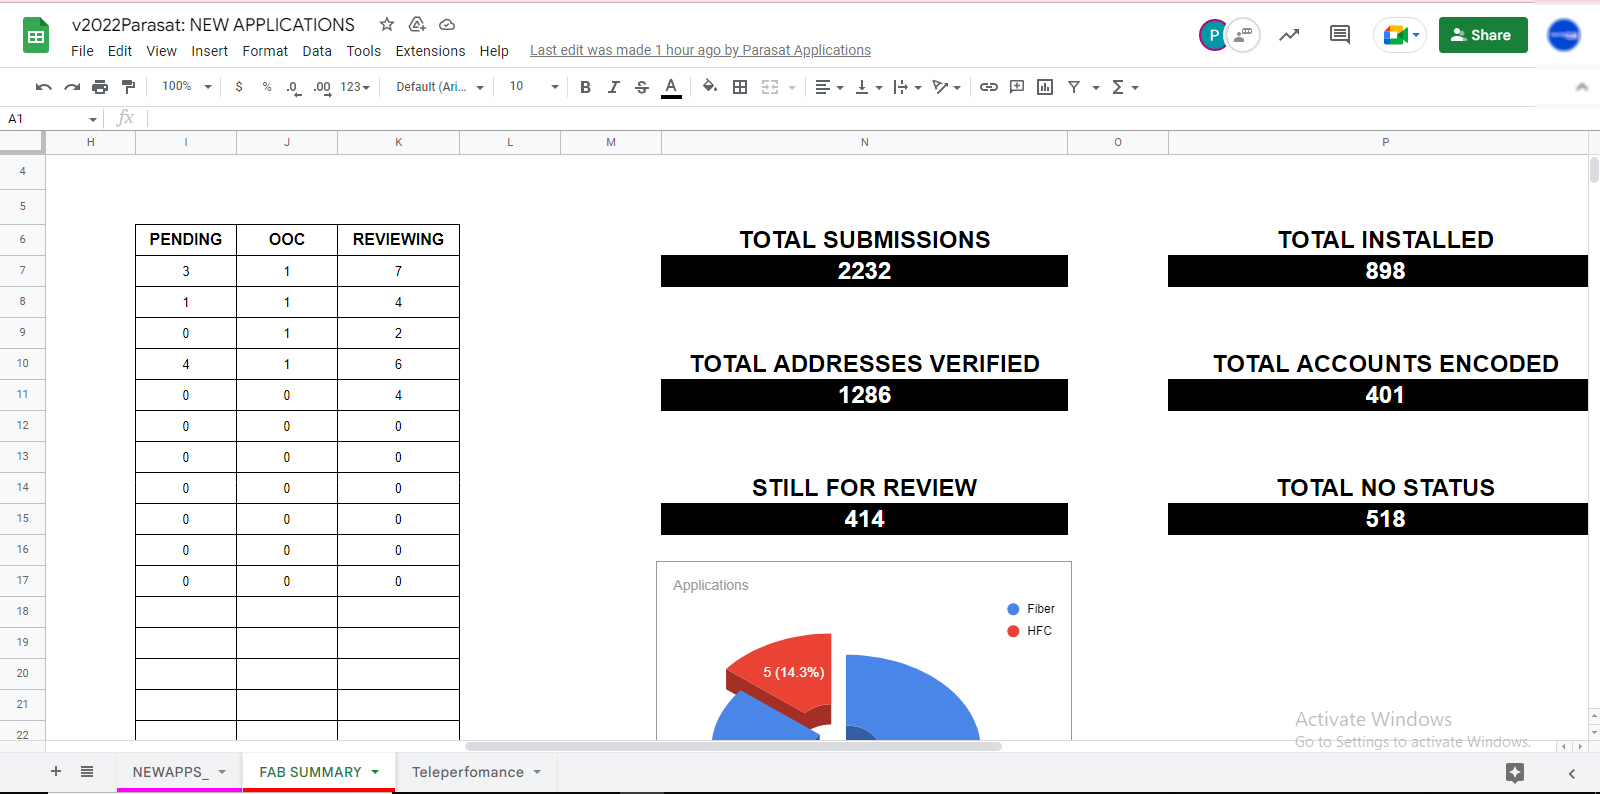This screenshot has height=794, width=1600.
Task: Open the File menu
Action: pyautogui.click(x=82, y=51)
